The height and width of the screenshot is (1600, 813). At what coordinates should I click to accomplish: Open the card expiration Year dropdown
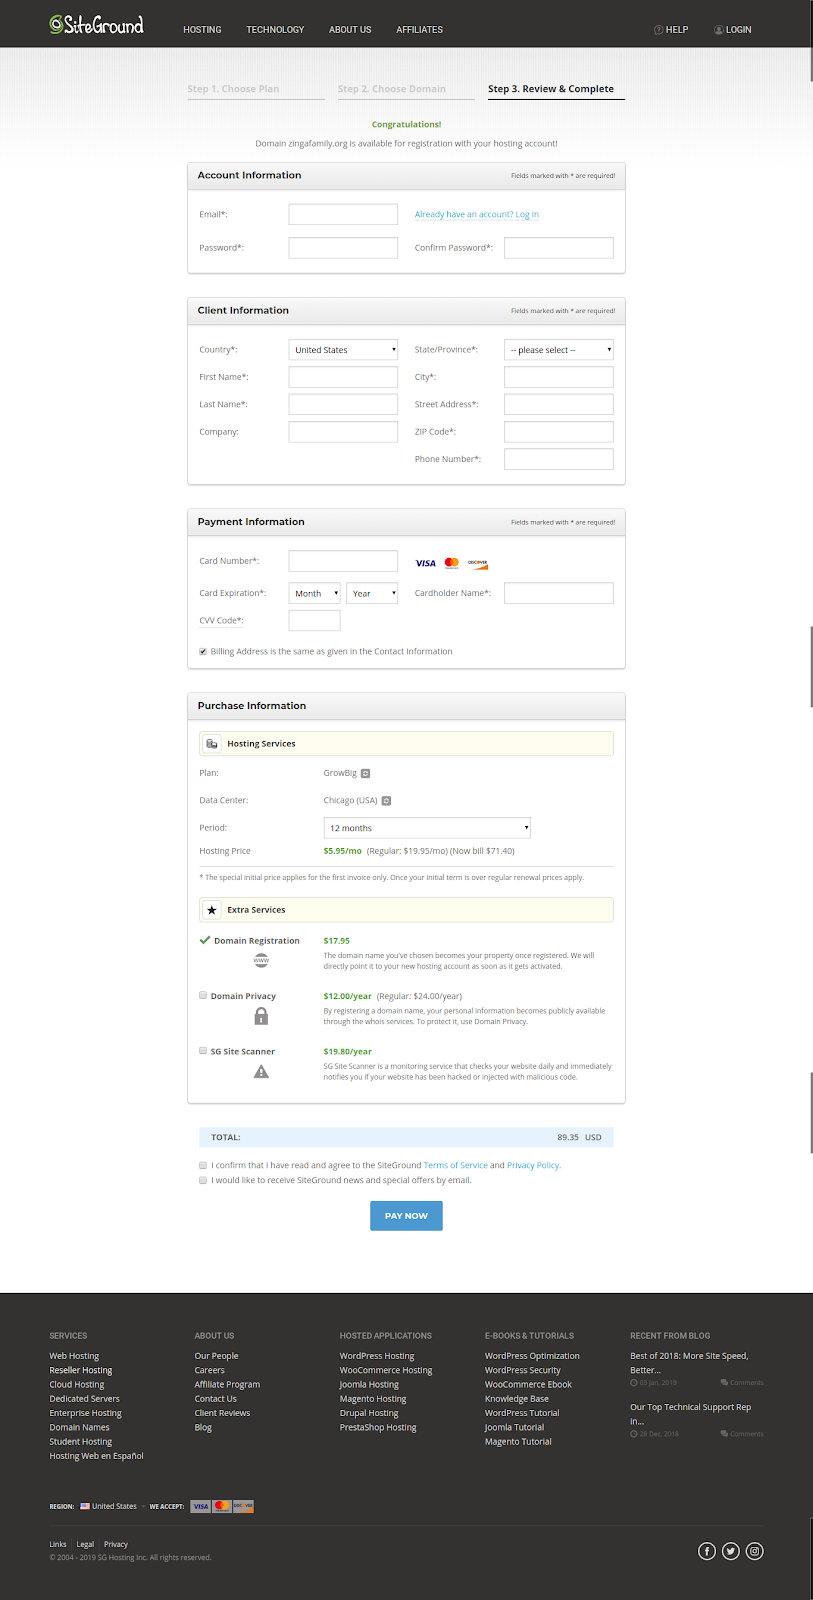click(x=372, y=593)
